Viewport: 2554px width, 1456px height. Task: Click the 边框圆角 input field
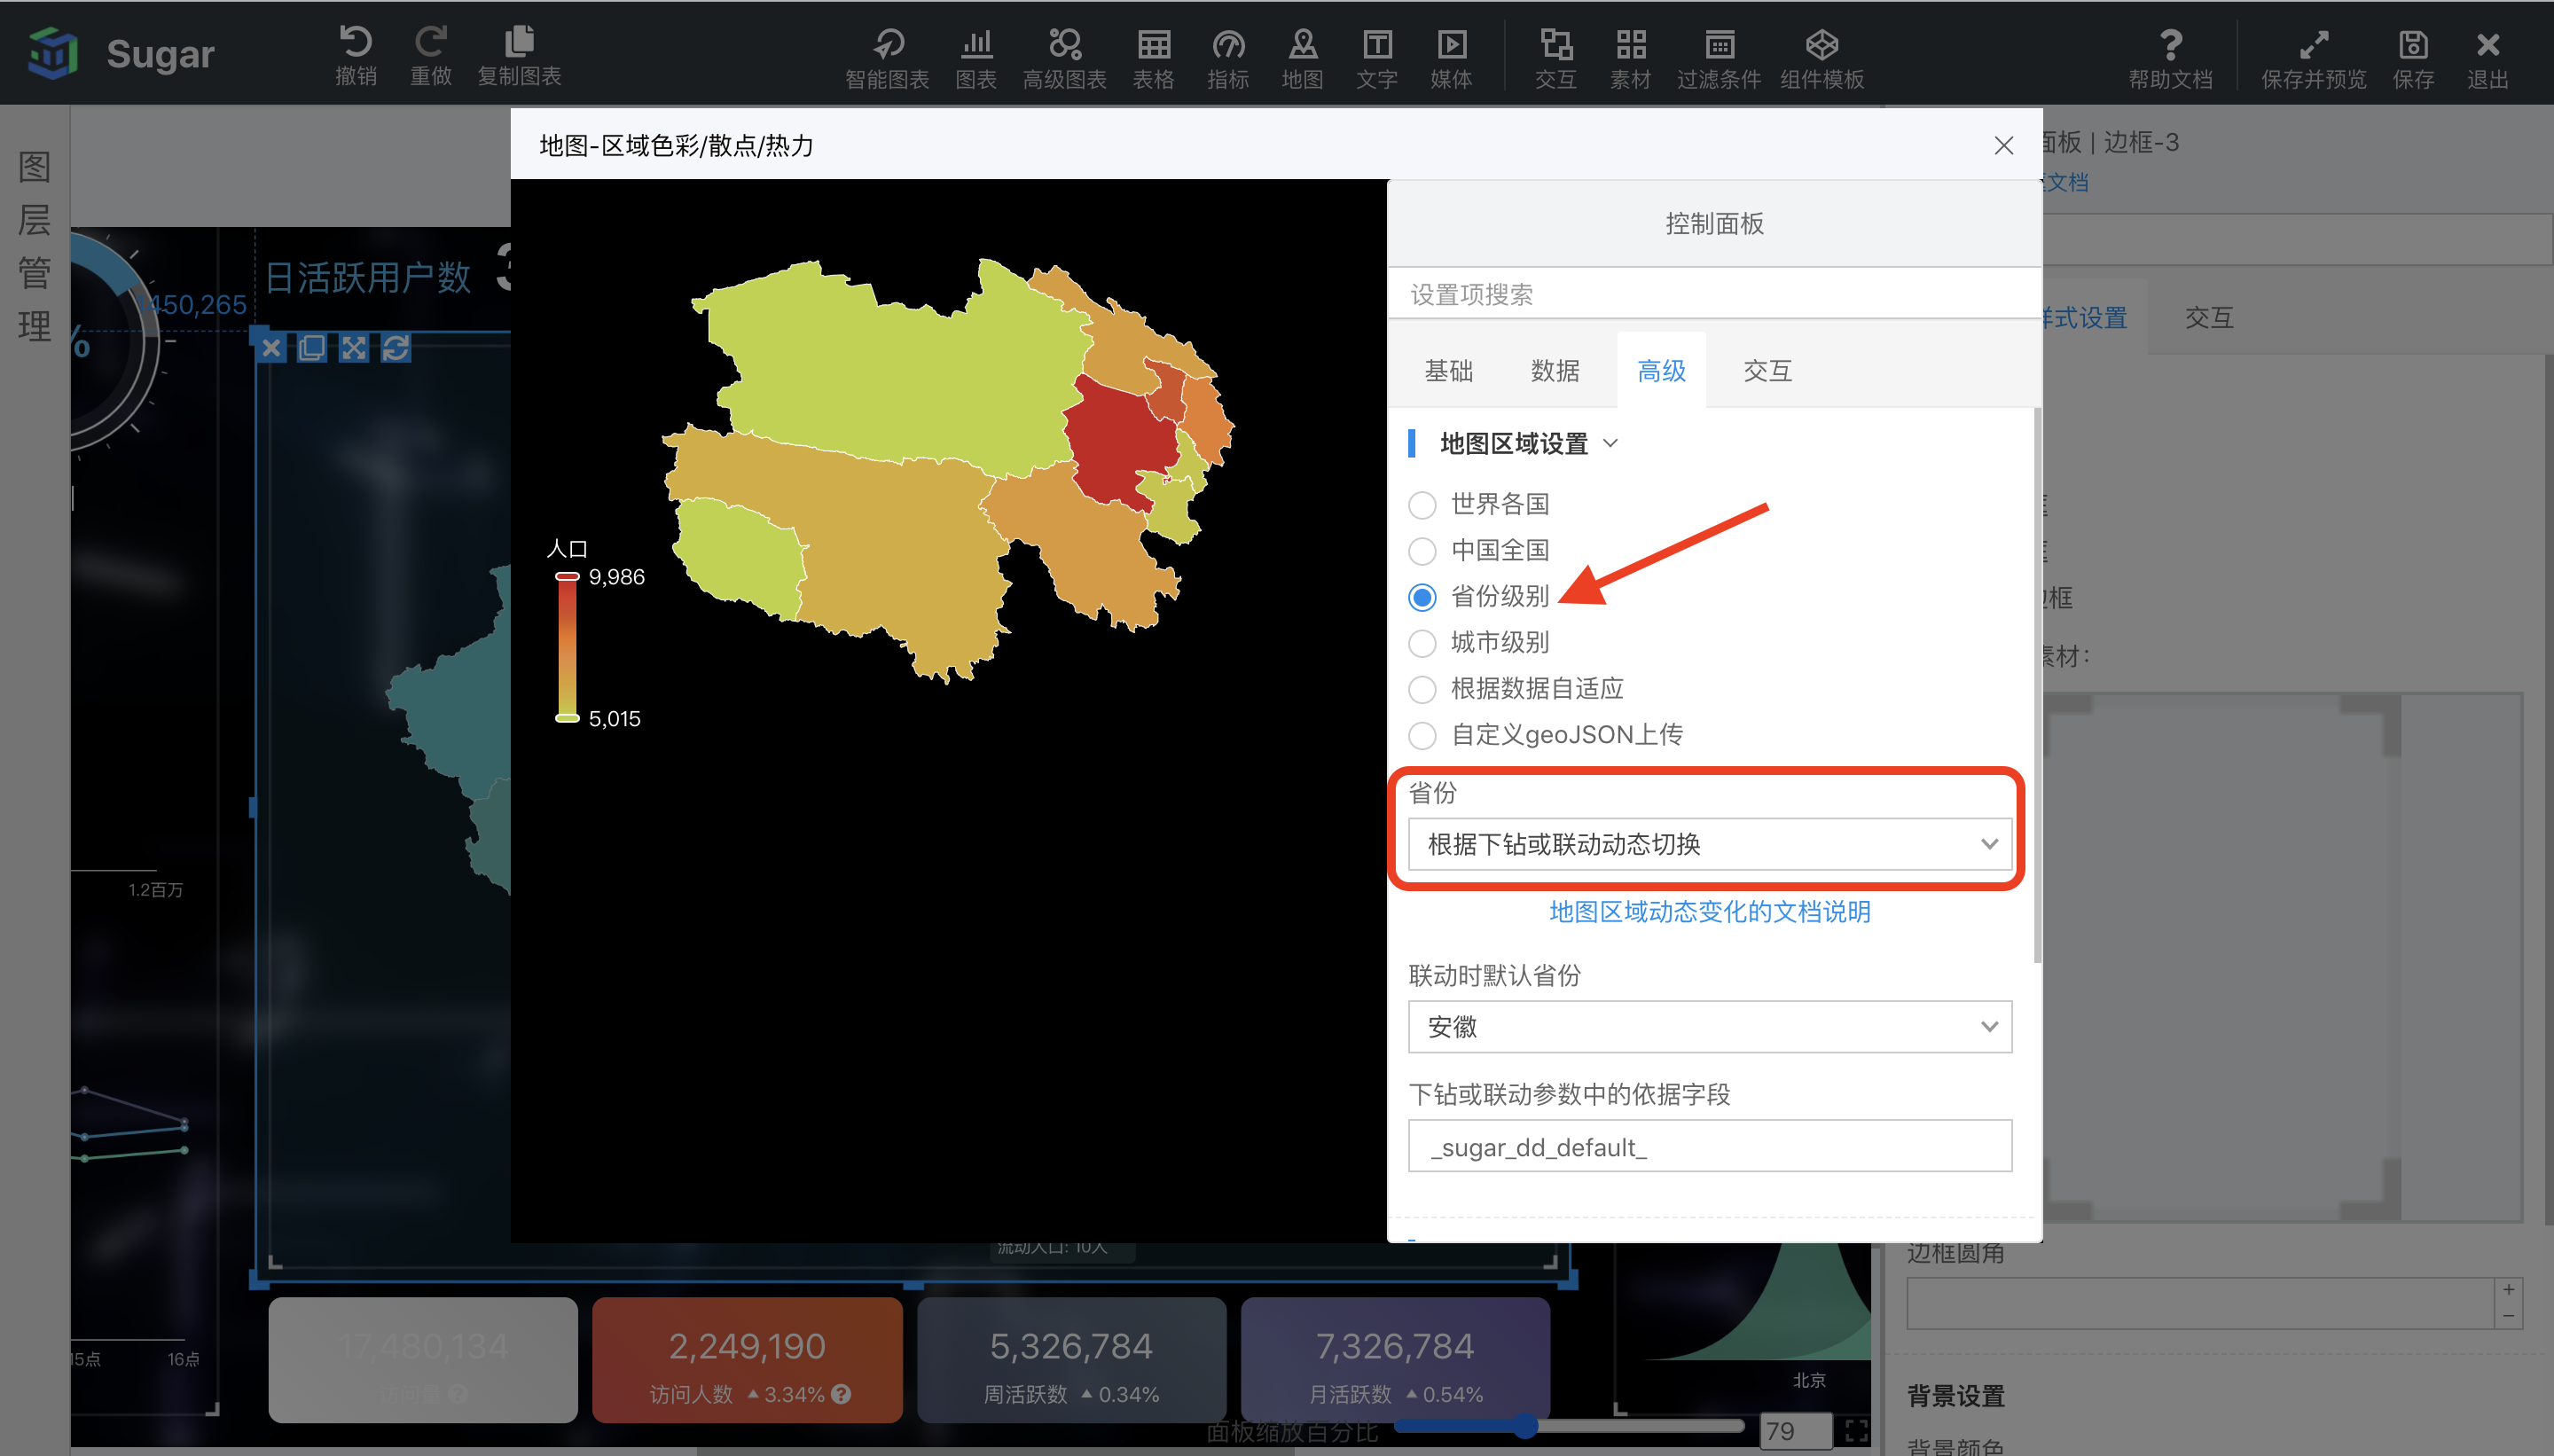click(x=2199, y=1303)
